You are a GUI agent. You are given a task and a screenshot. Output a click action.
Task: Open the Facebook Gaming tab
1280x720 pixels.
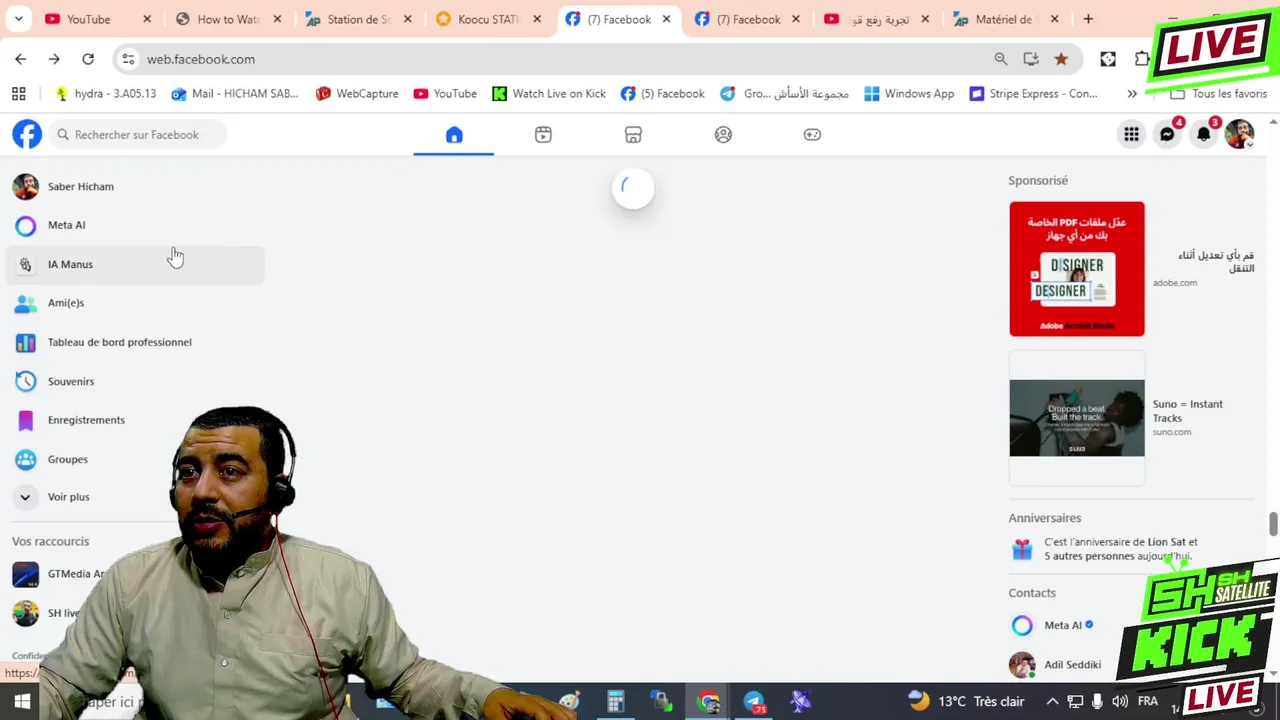coord(812,135)
